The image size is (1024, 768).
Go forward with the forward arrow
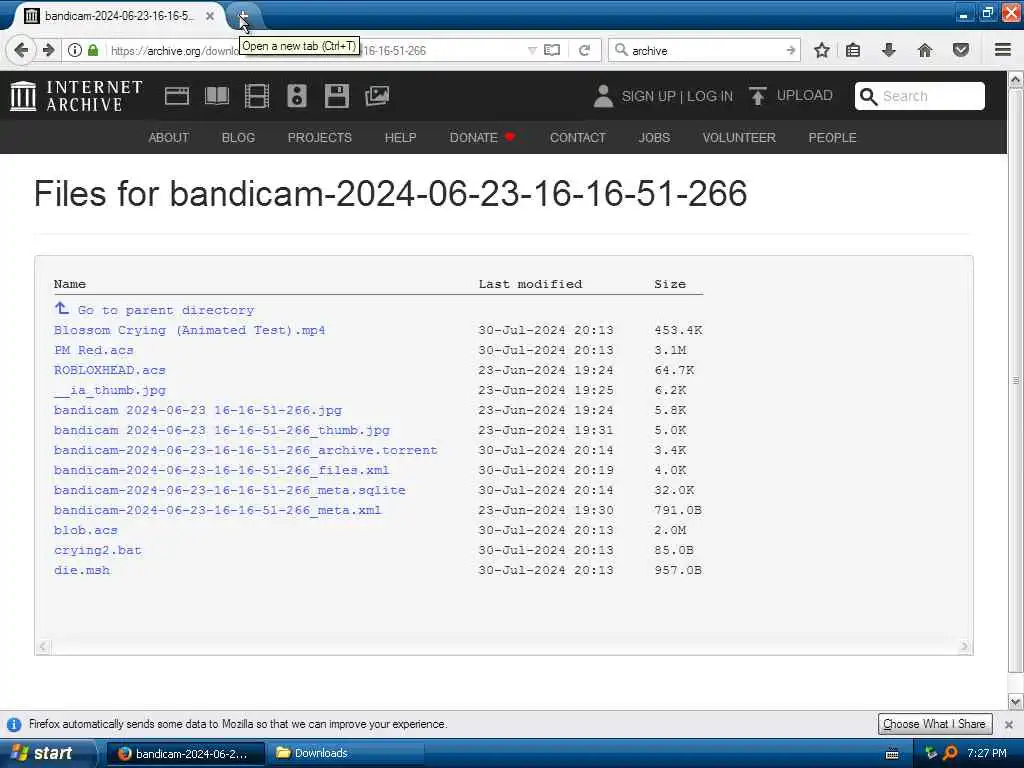(x=48, y=50)
